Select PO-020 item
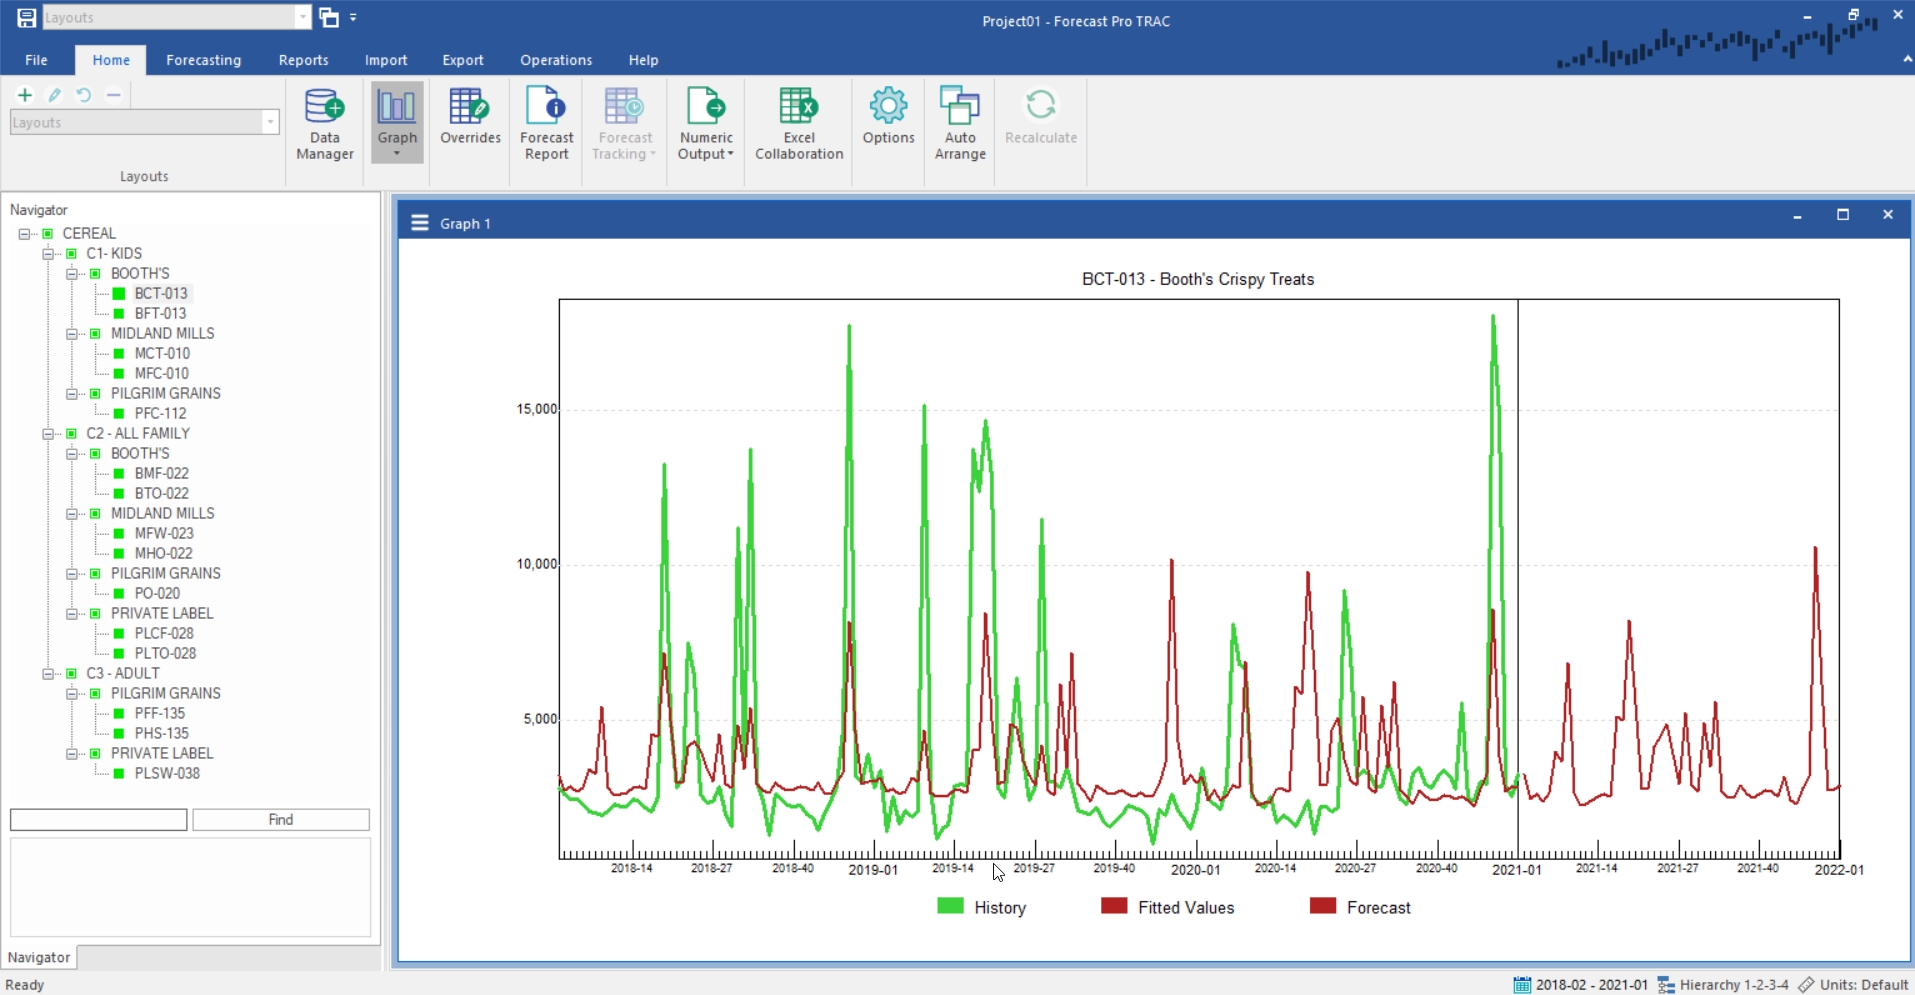 click(157, 593)
